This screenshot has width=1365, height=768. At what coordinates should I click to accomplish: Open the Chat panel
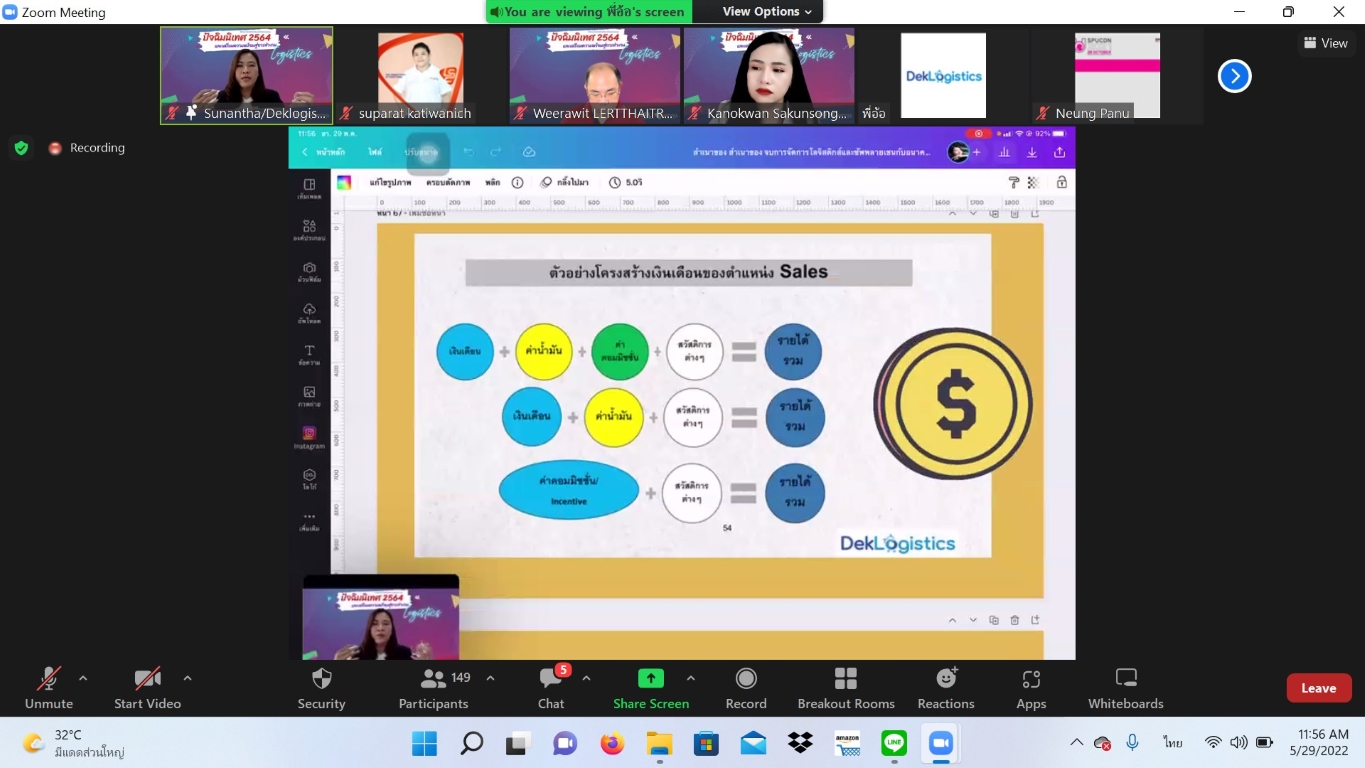(551, 688)
